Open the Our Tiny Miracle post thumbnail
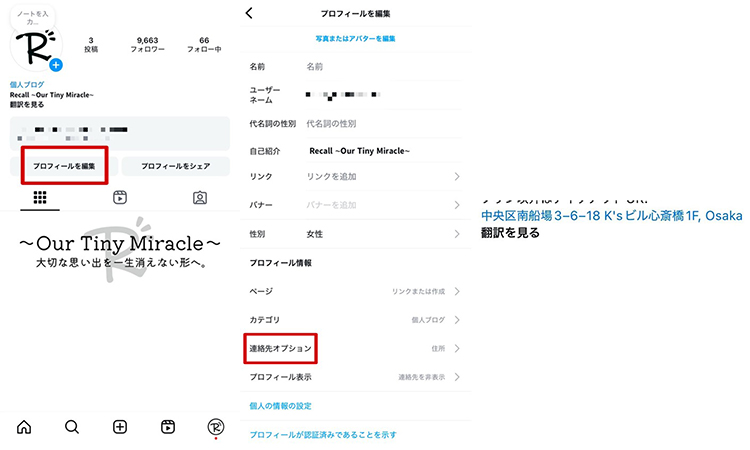 120,250
